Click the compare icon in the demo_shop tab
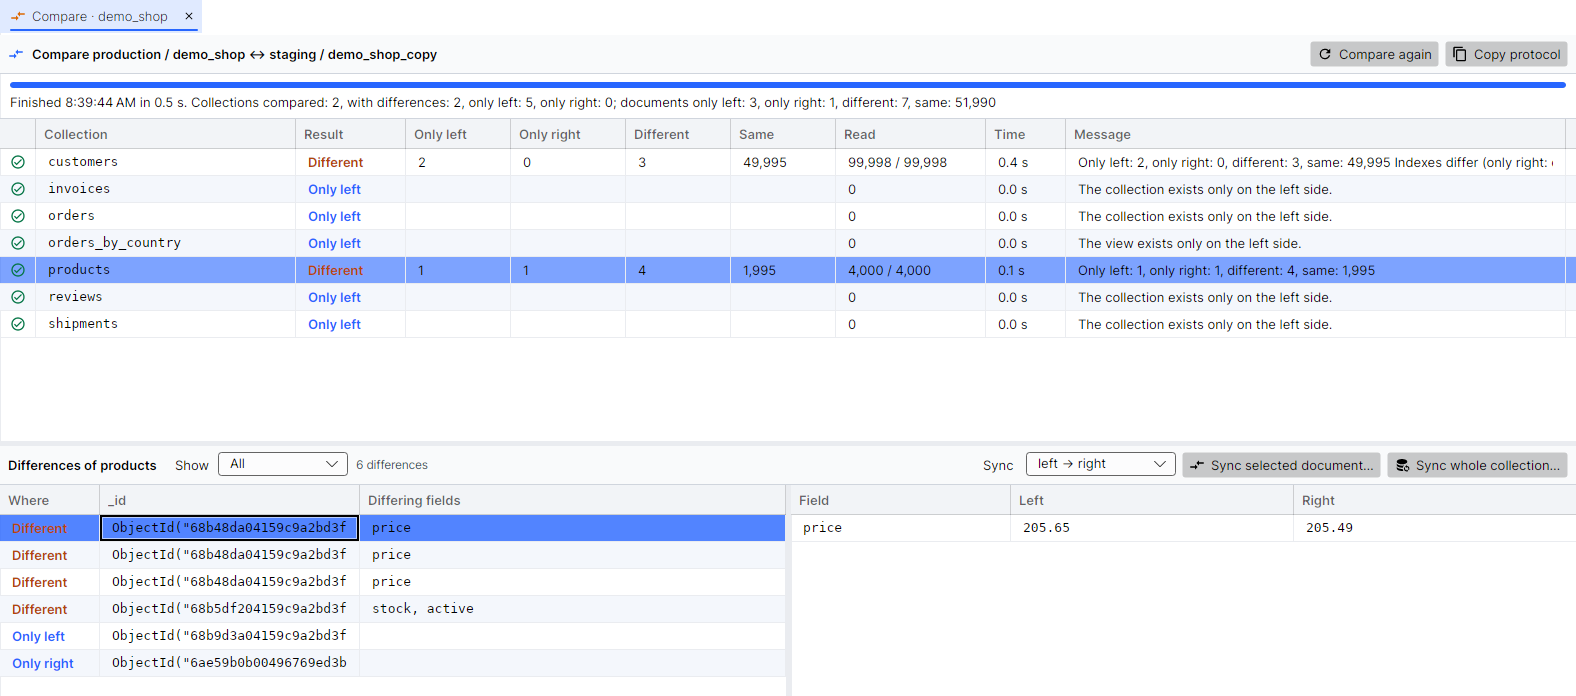Screen dimensions: 1576x696 (18, 16)
